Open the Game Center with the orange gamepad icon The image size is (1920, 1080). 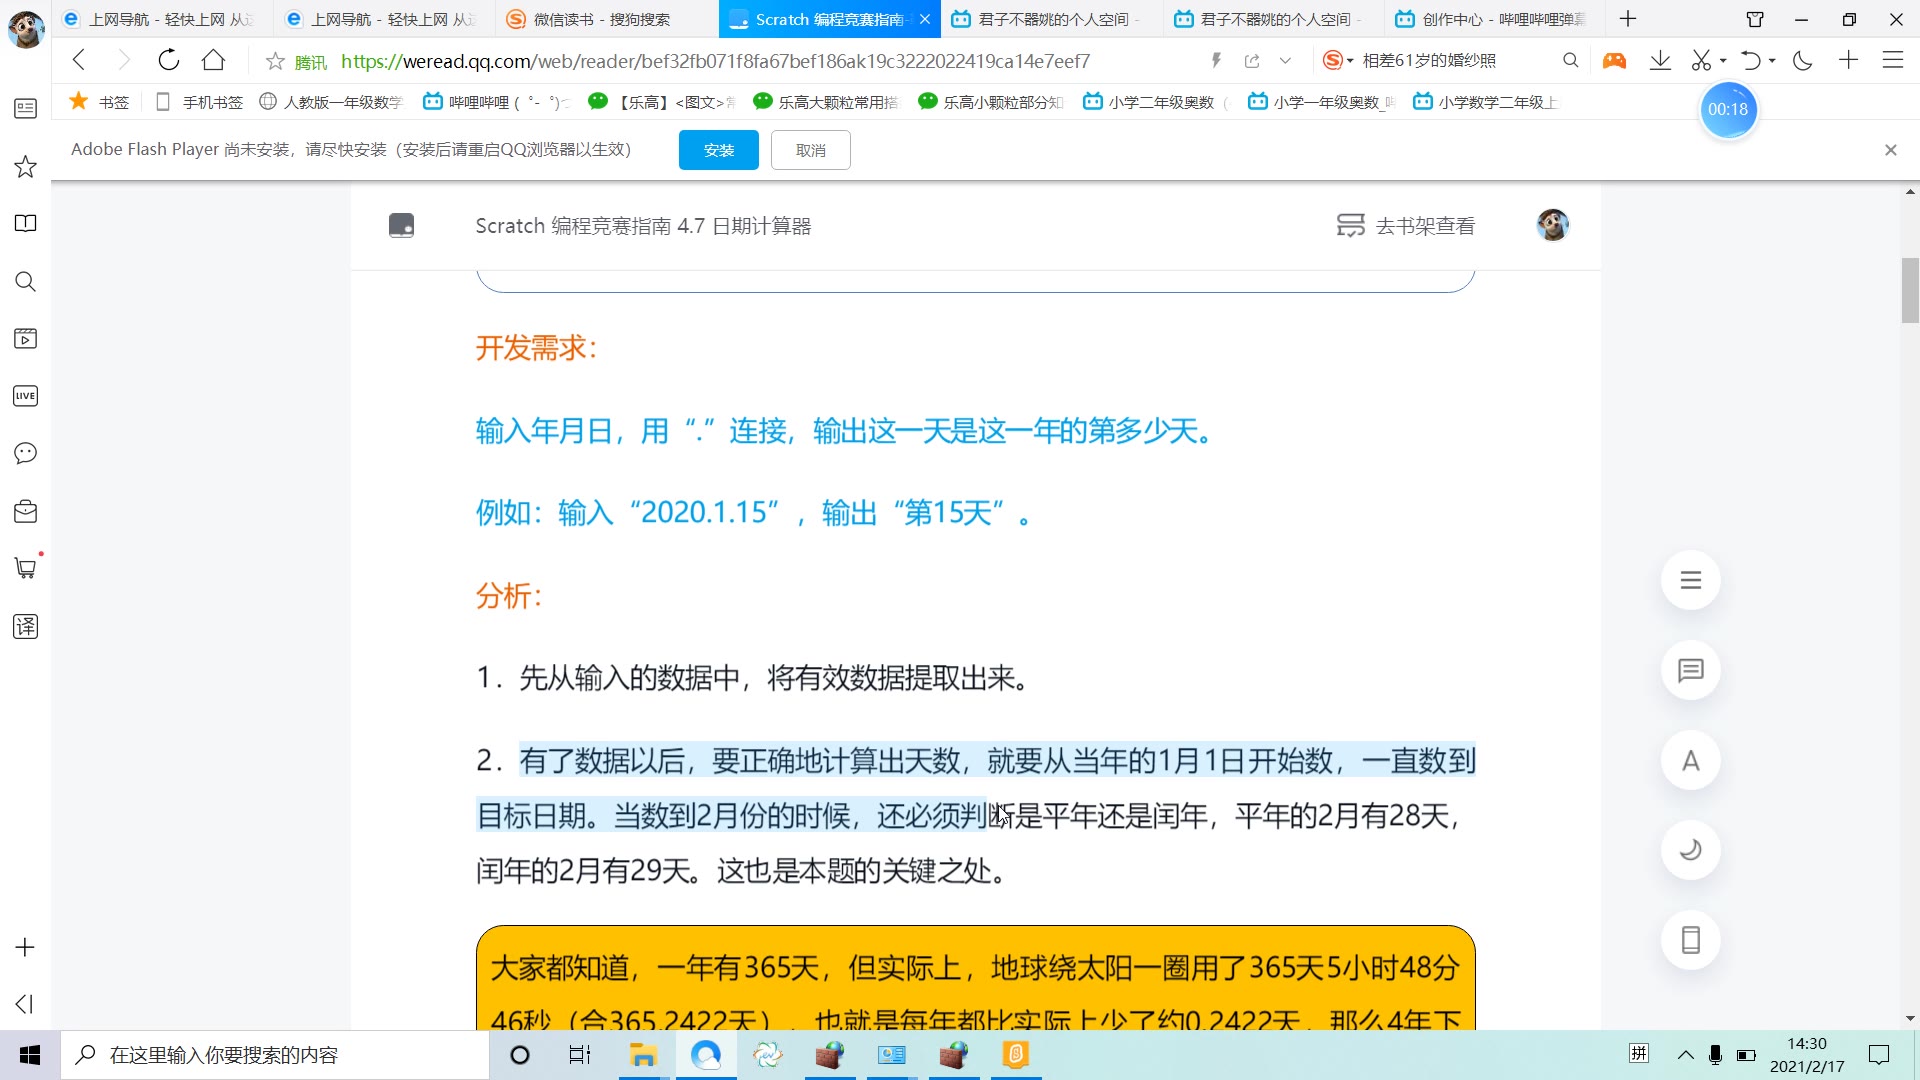1614,60
